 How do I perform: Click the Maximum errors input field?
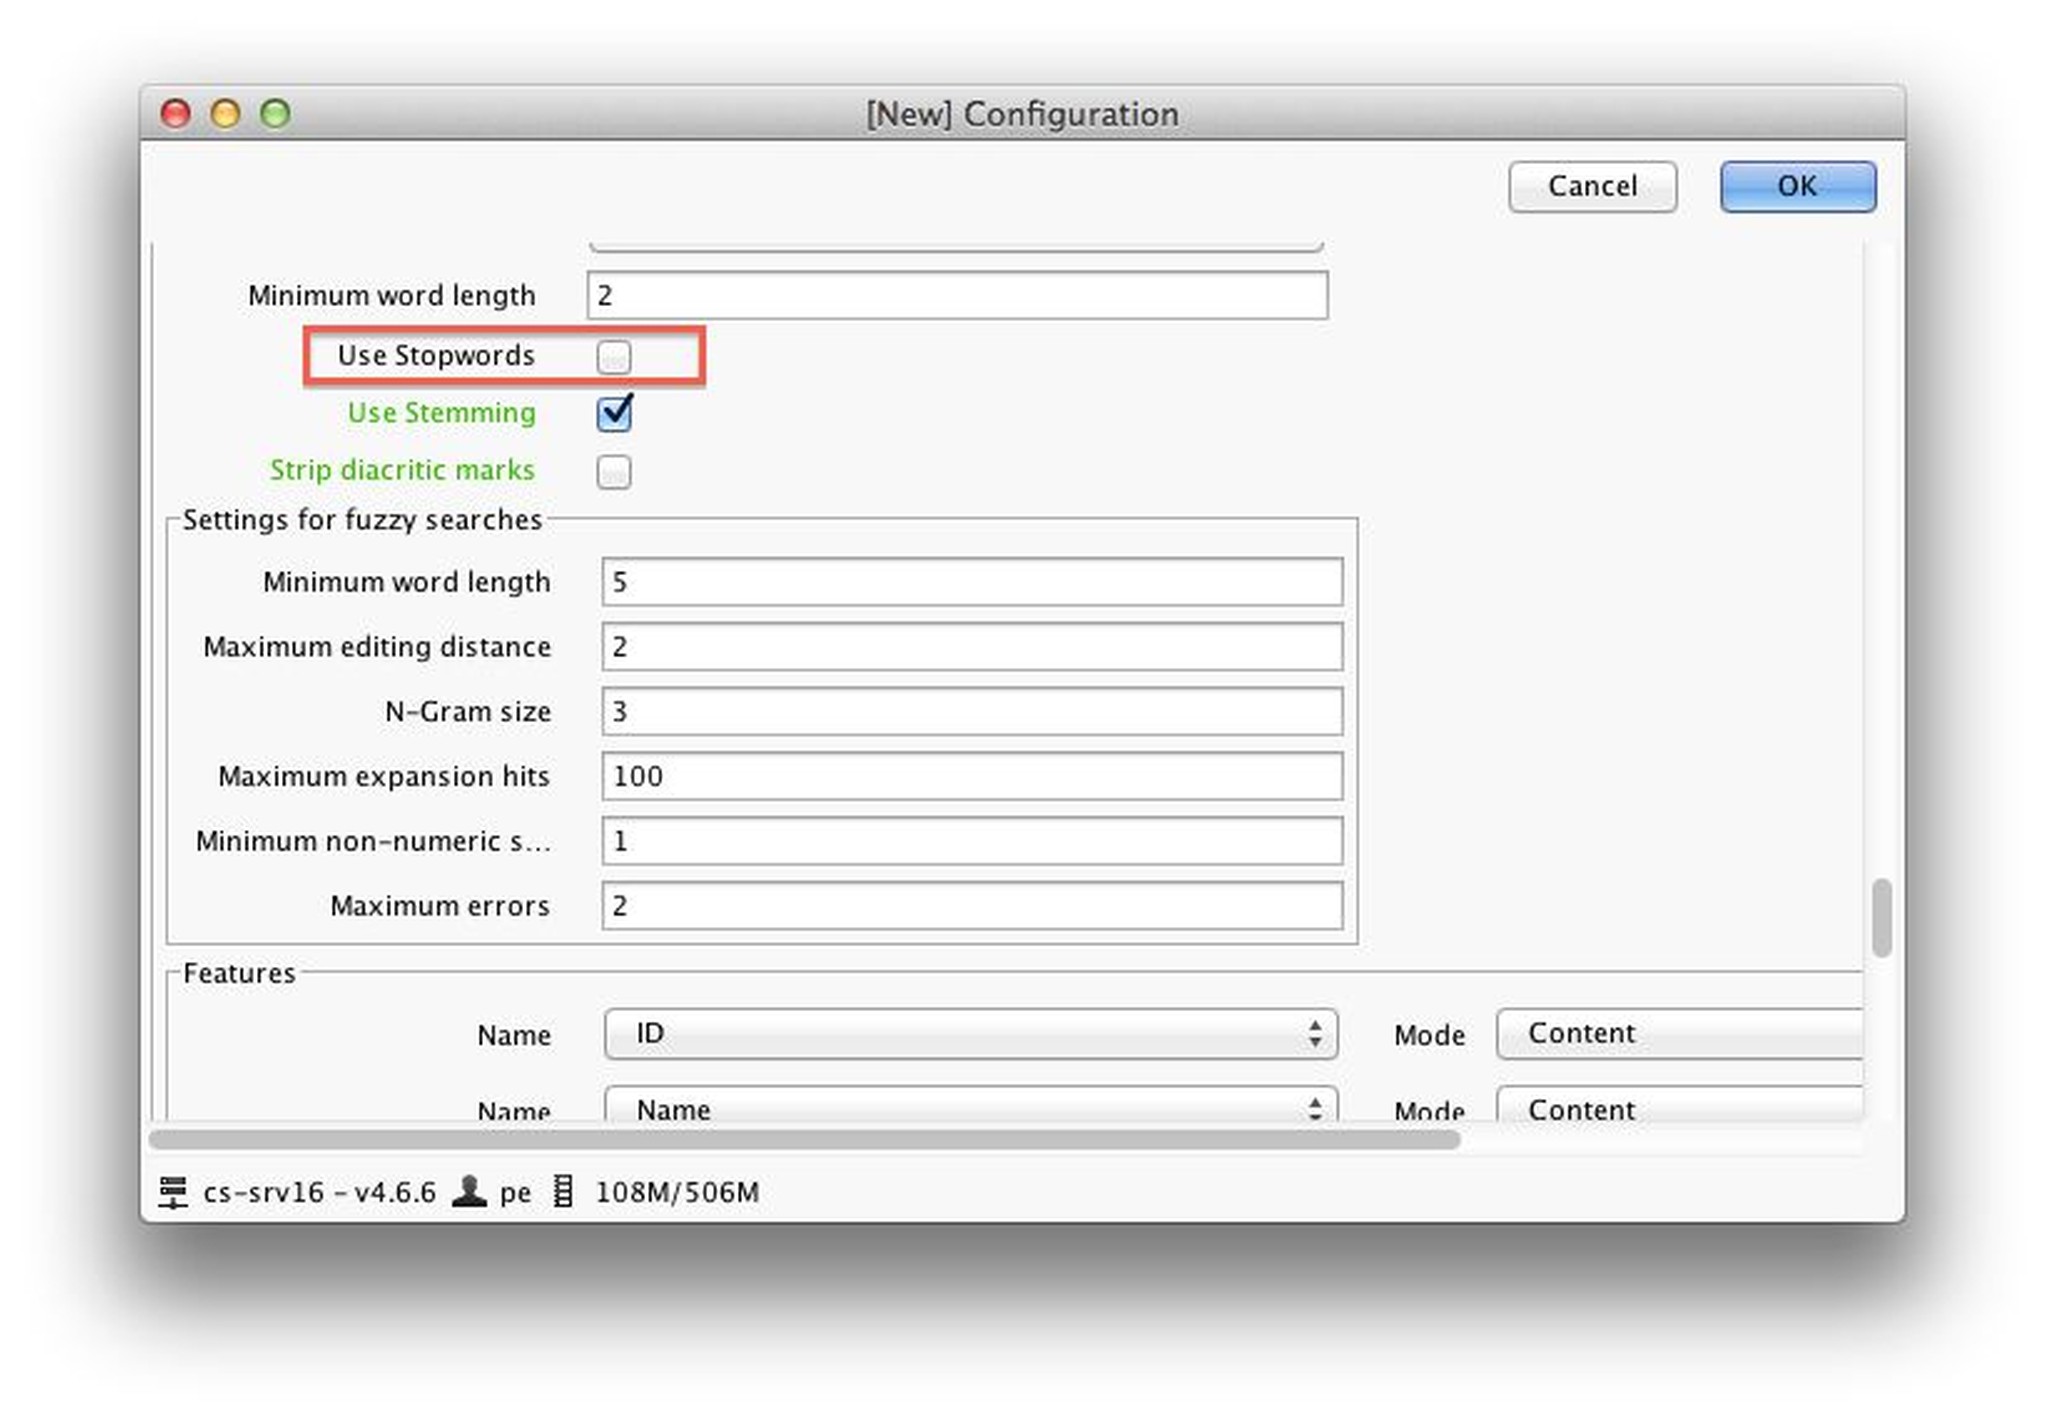tap(970, 906)
